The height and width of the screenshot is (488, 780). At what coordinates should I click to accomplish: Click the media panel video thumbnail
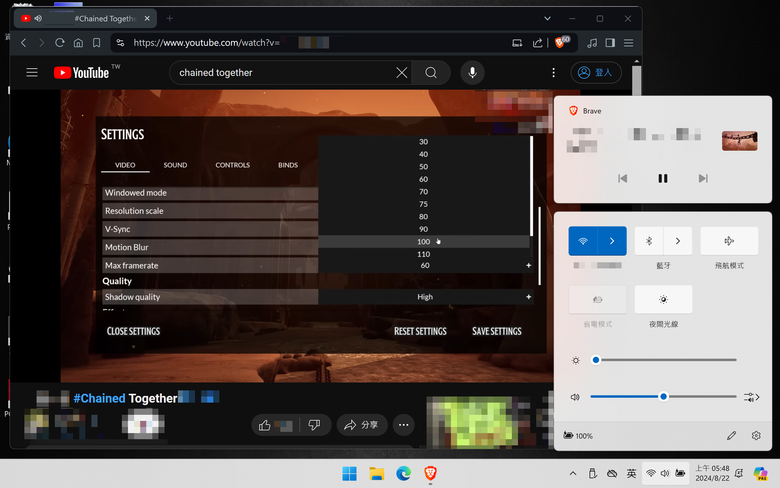point(740,141)
